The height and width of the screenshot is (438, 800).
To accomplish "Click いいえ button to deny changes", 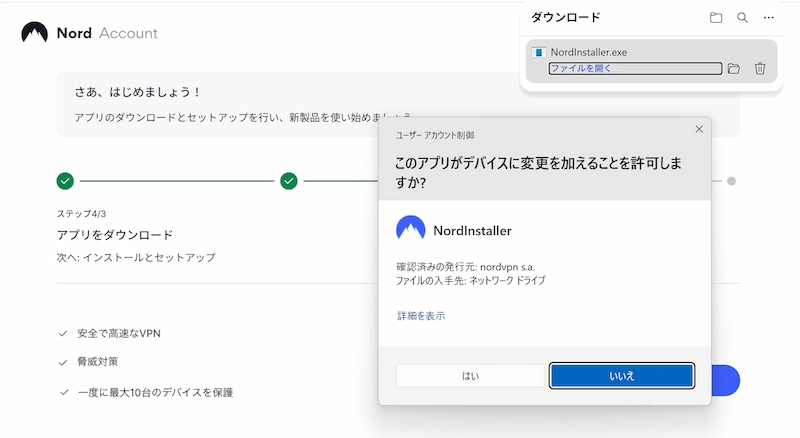I will click(x=621, y=376).
